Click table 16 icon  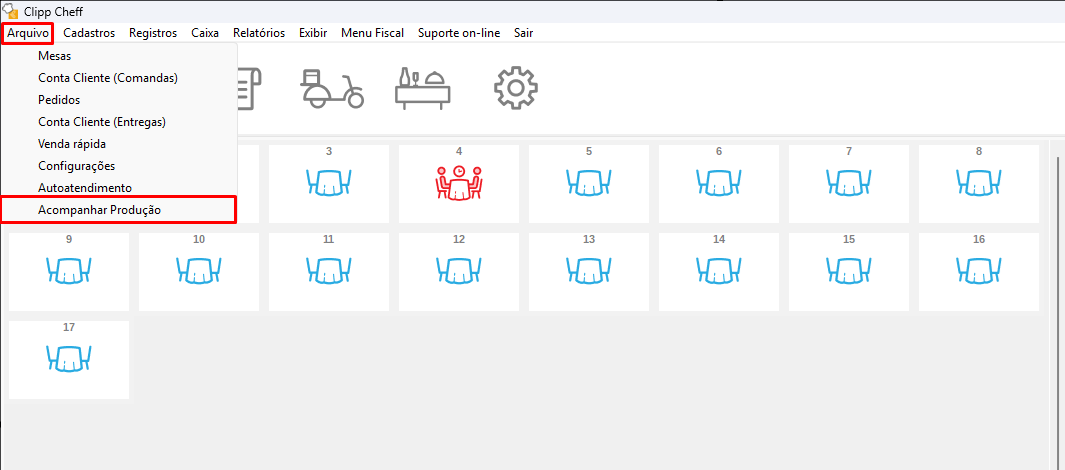[979, 271]
